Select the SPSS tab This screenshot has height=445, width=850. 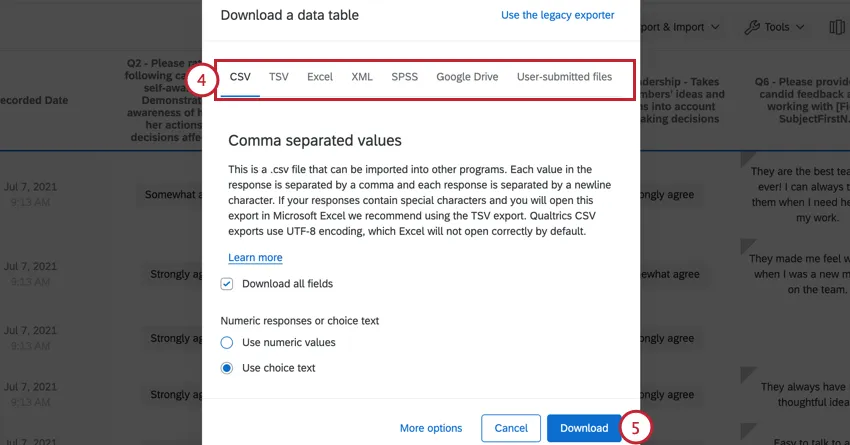click(405, 77)
